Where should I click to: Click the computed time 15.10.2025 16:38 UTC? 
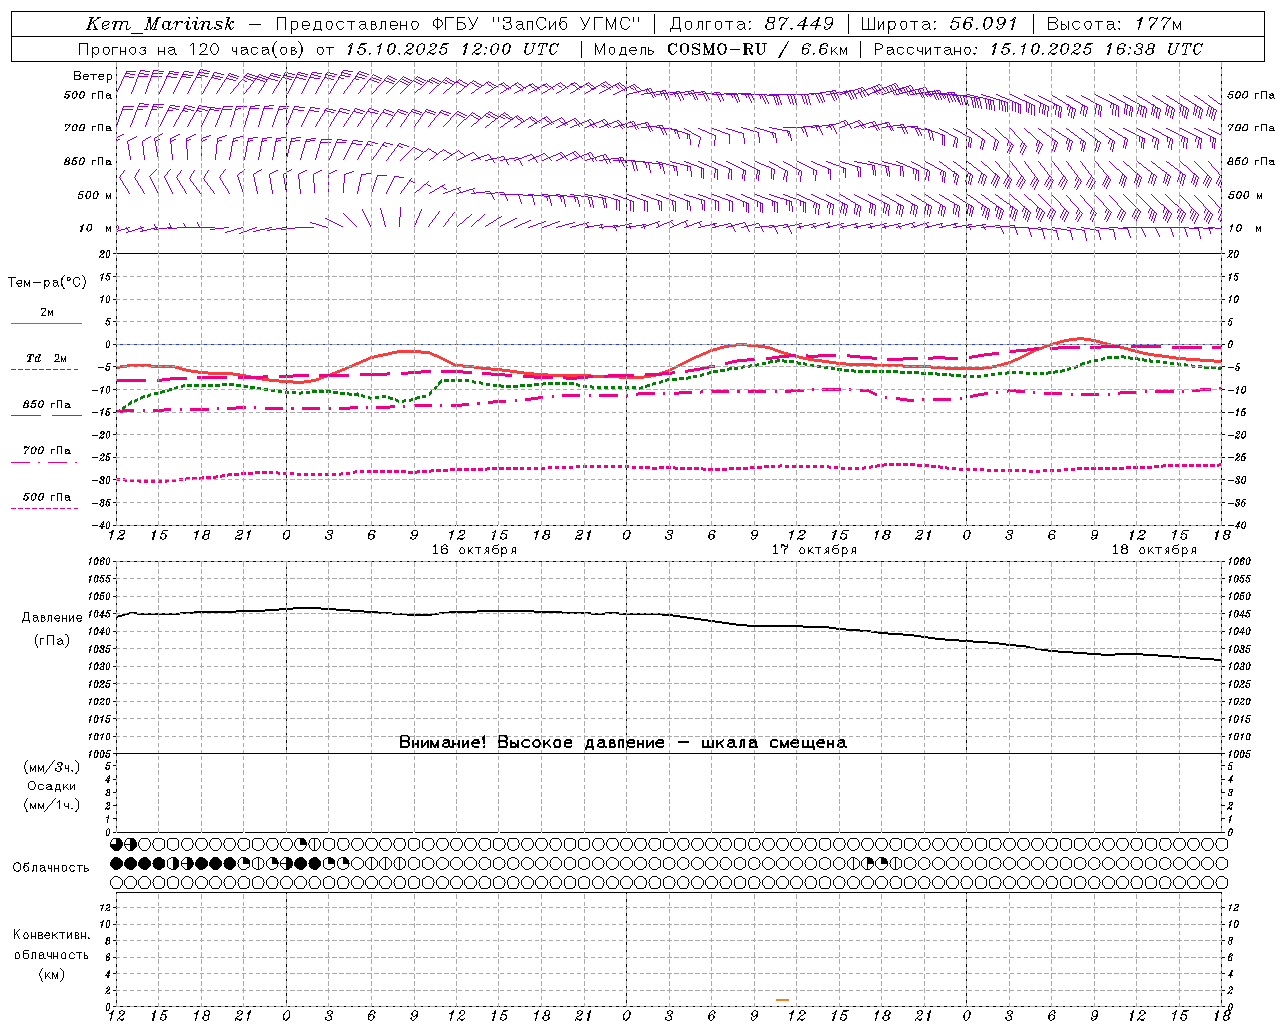click(1096, 49)
